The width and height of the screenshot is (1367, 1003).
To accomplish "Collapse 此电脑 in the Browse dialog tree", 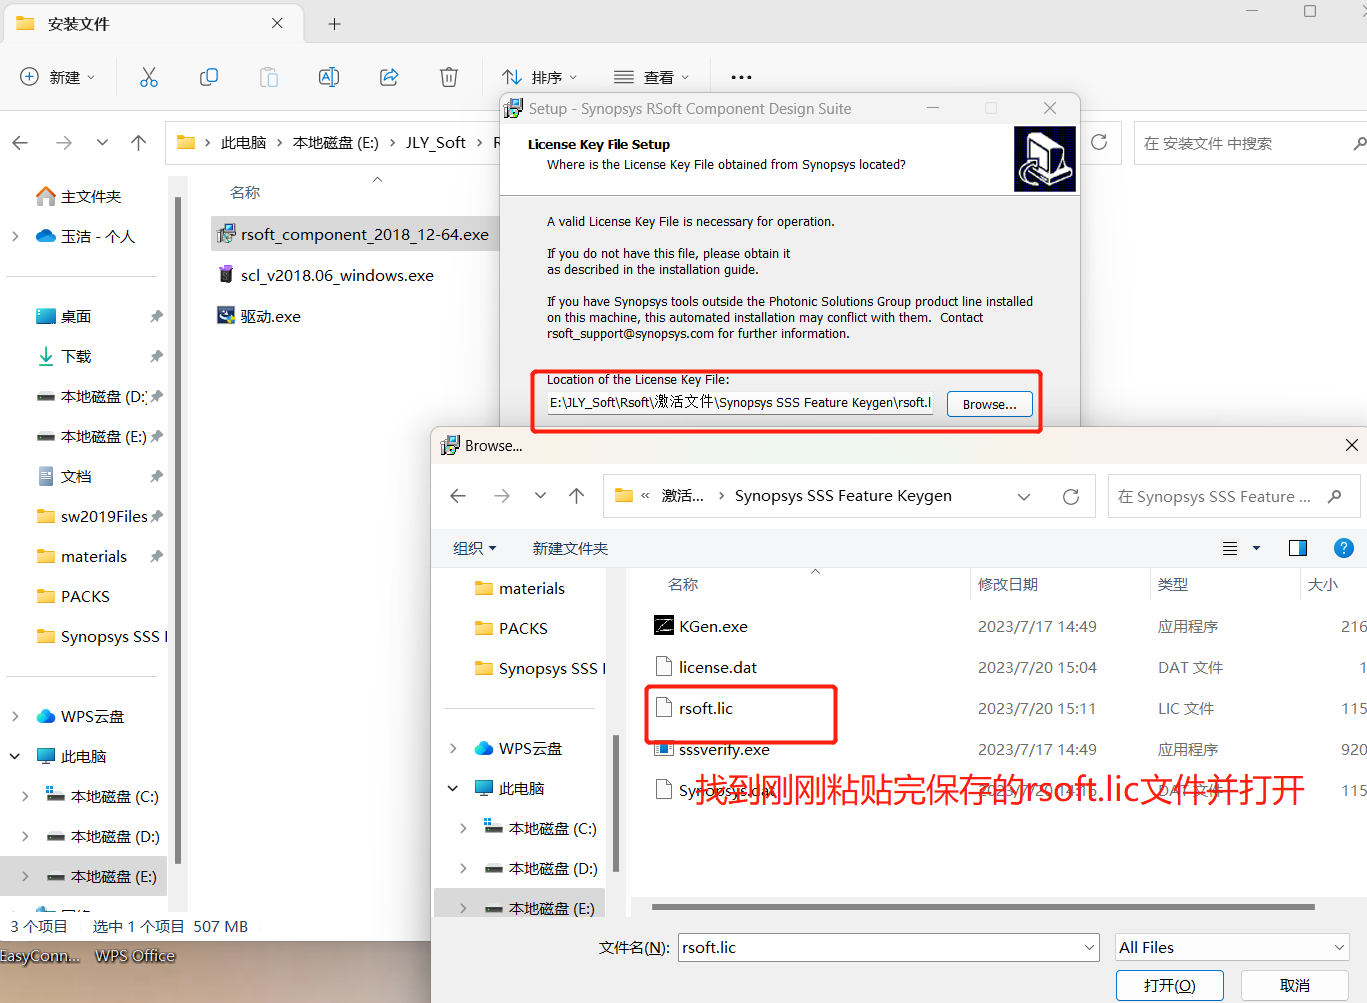I will (x=453, y=788).
